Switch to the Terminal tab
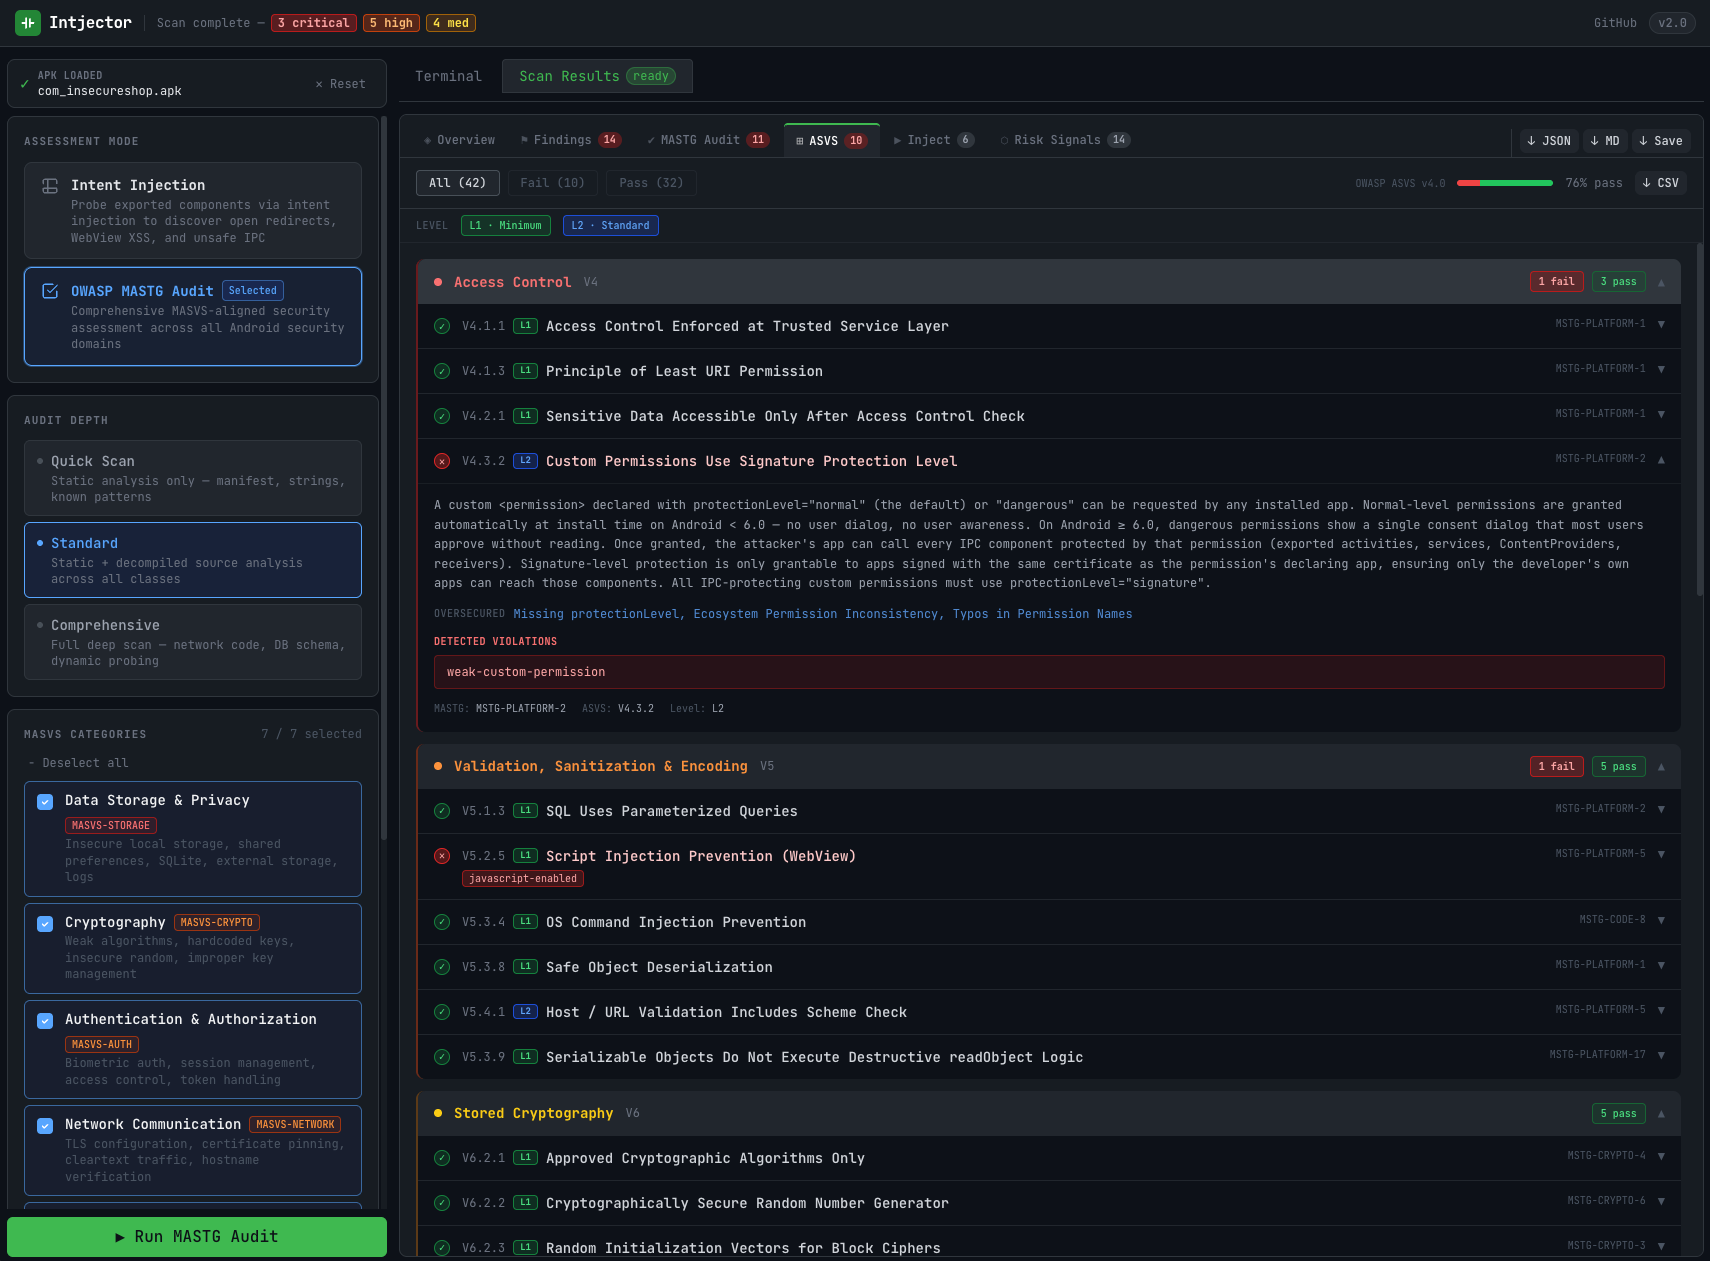The width and height of the screenshot is (1710, 1261). pos(448,76)
